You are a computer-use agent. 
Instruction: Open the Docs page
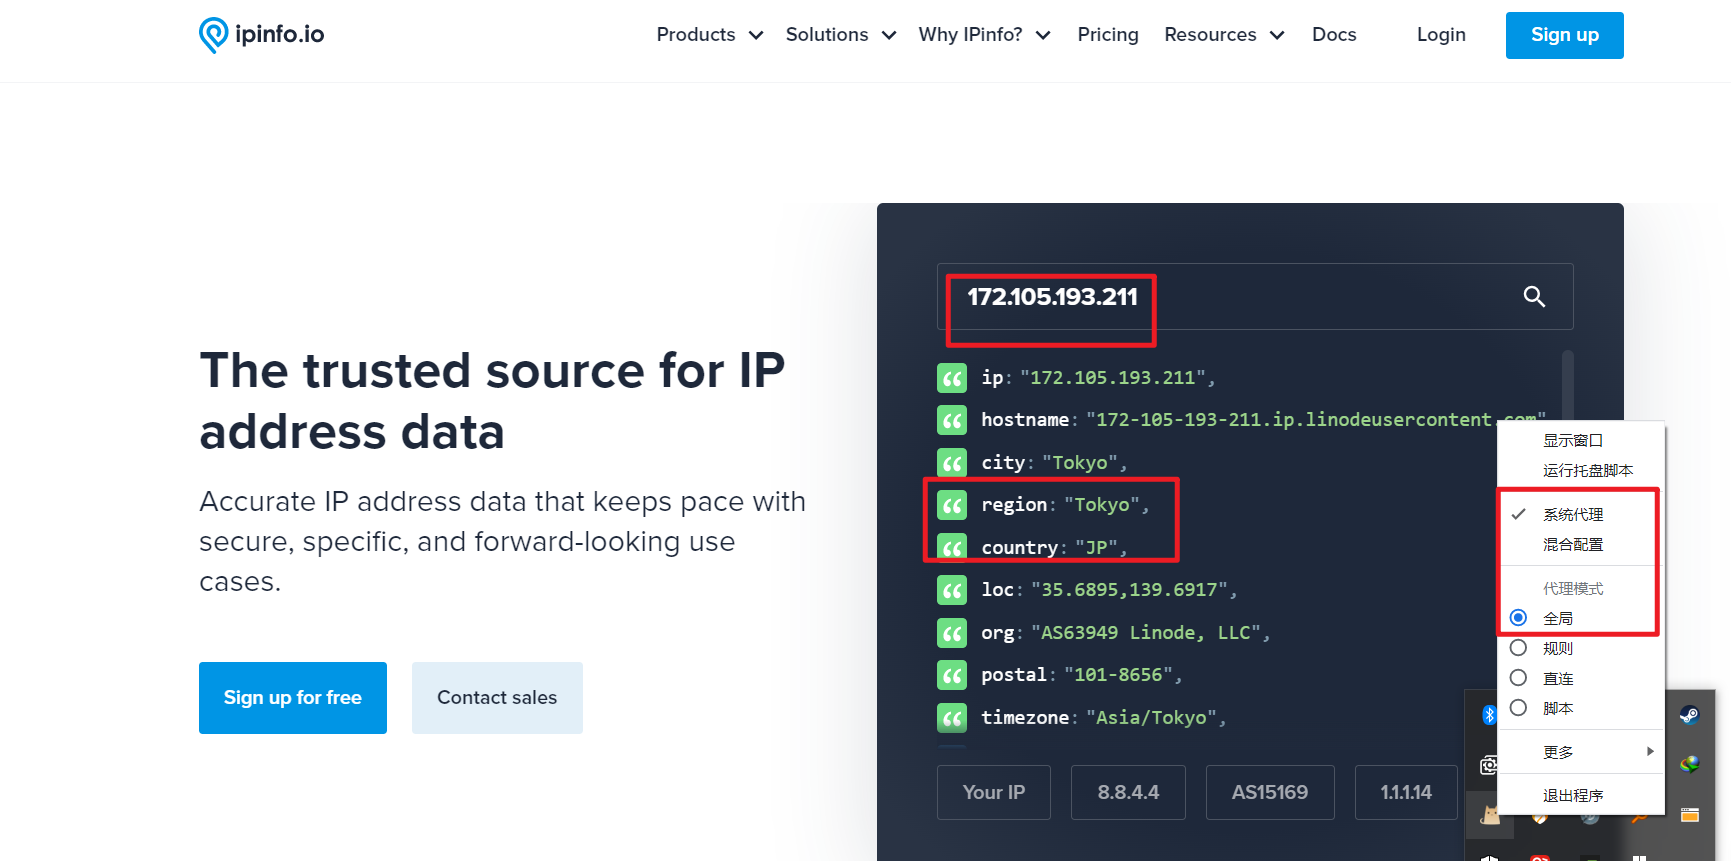1334,35
